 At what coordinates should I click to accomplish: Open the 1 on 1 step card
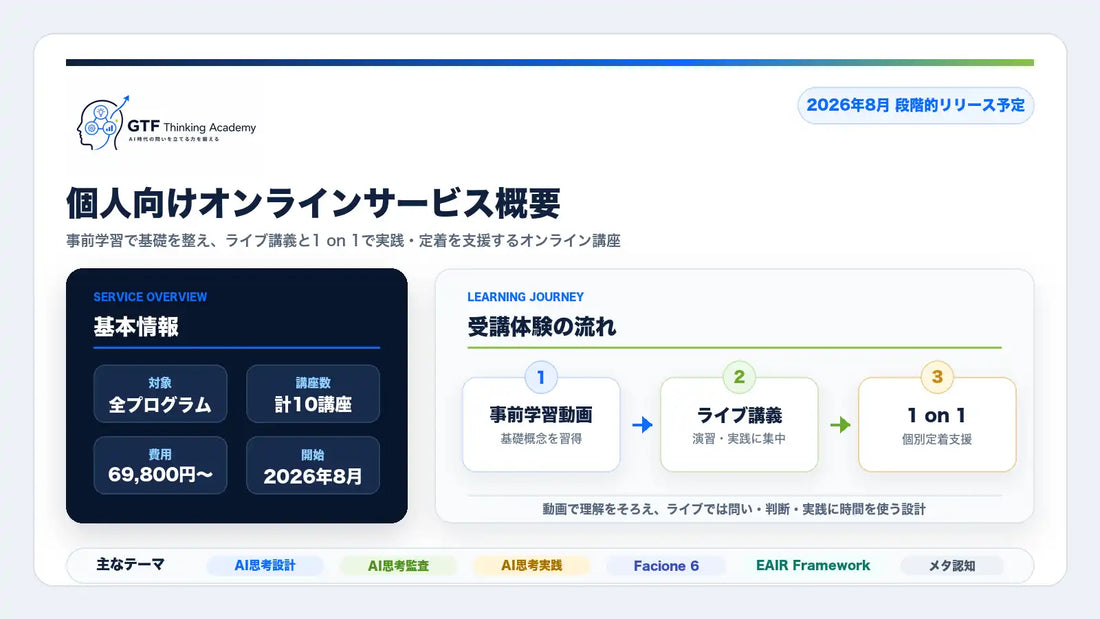937,425
